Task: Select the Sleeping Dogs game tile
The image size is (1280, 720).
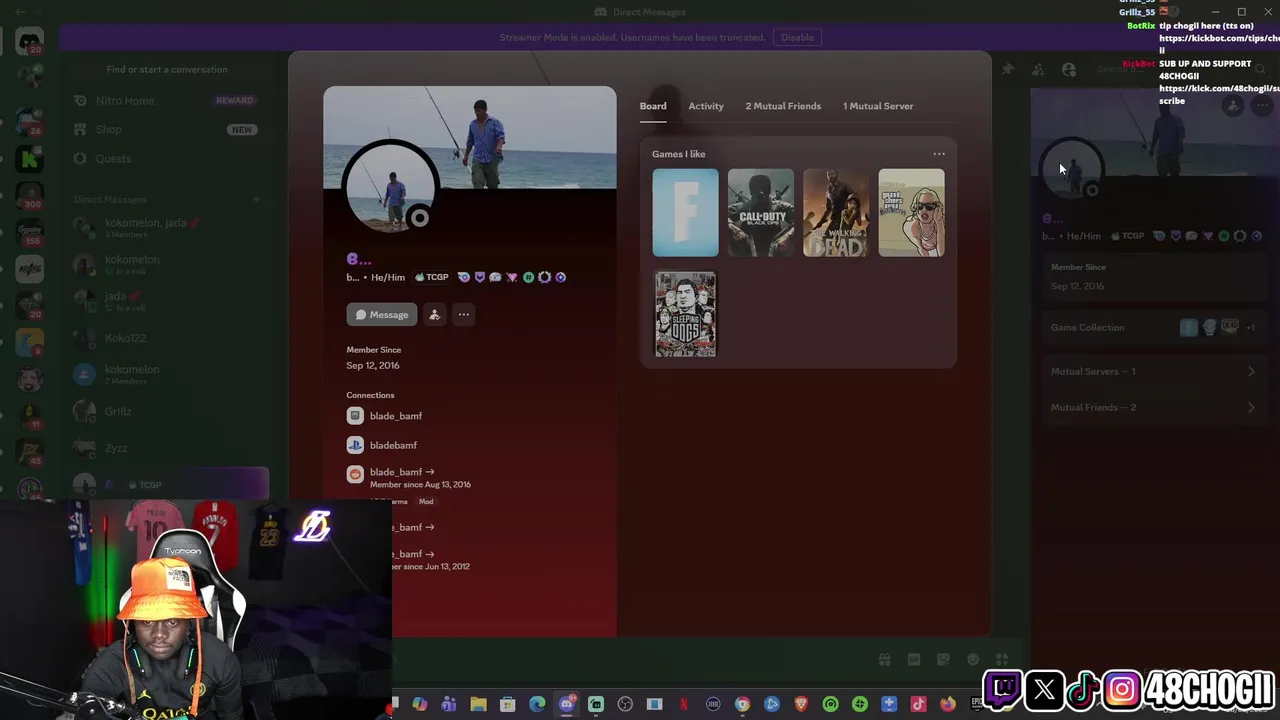Action: pyautogui.click(x=685, y=314)
